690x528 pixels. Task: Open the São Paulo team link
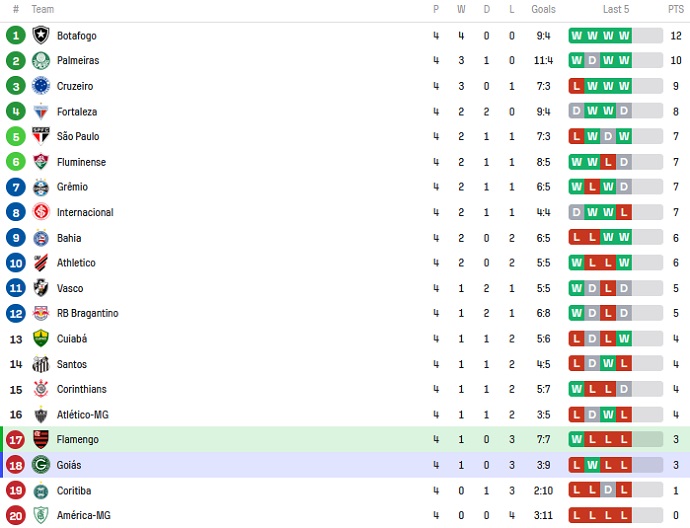[78, 136]
